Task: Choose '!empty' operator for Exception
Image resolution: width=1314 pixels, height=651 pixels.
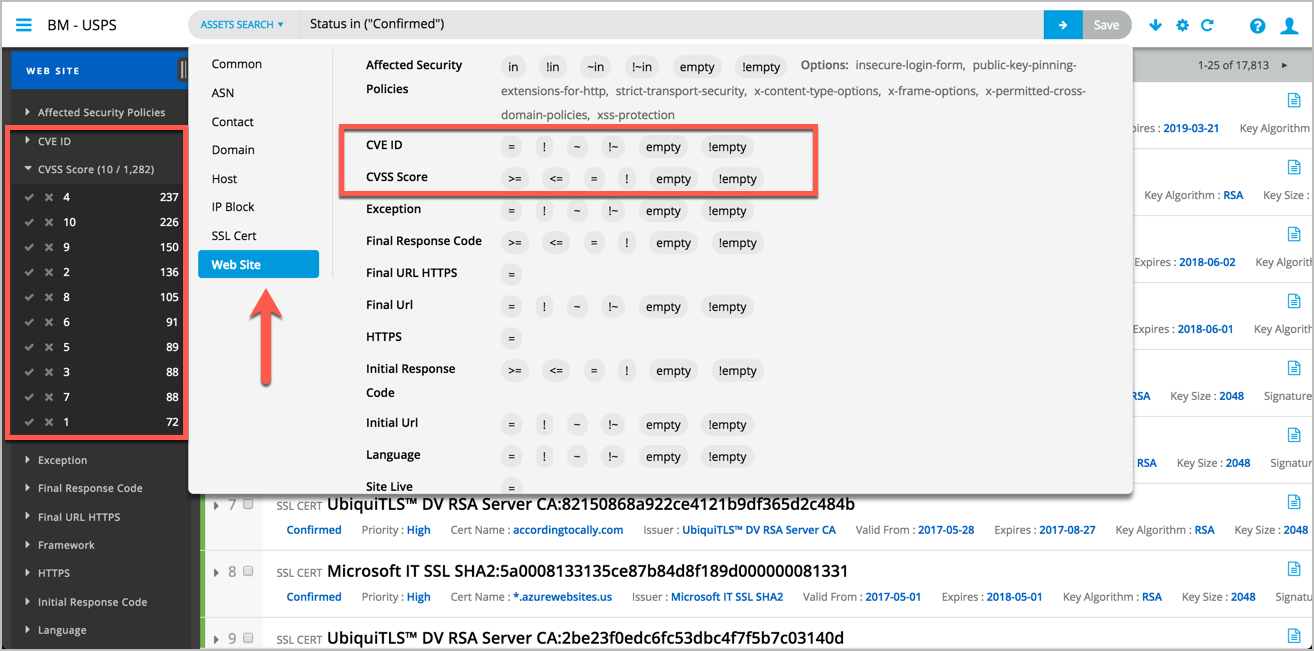Action: tap(727, 211)
